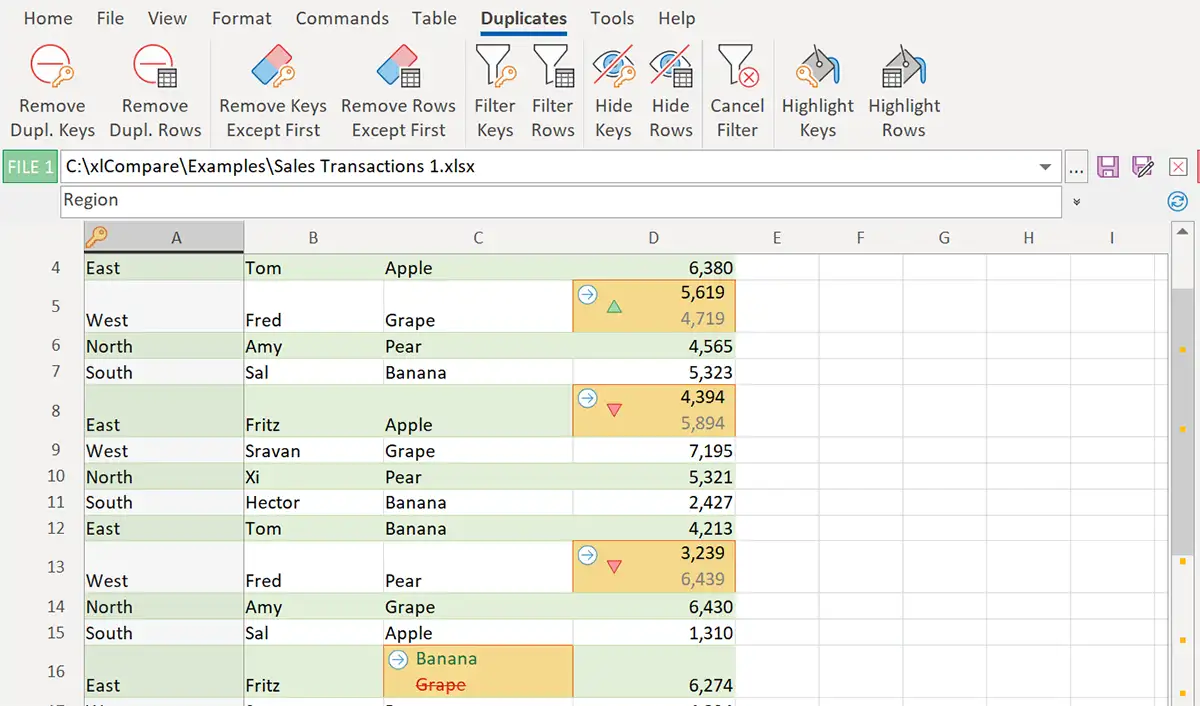Click the cell with name Sravan
Image resolution: width=1200 pixels, height=706 pixels.
[x=314, y=451]
